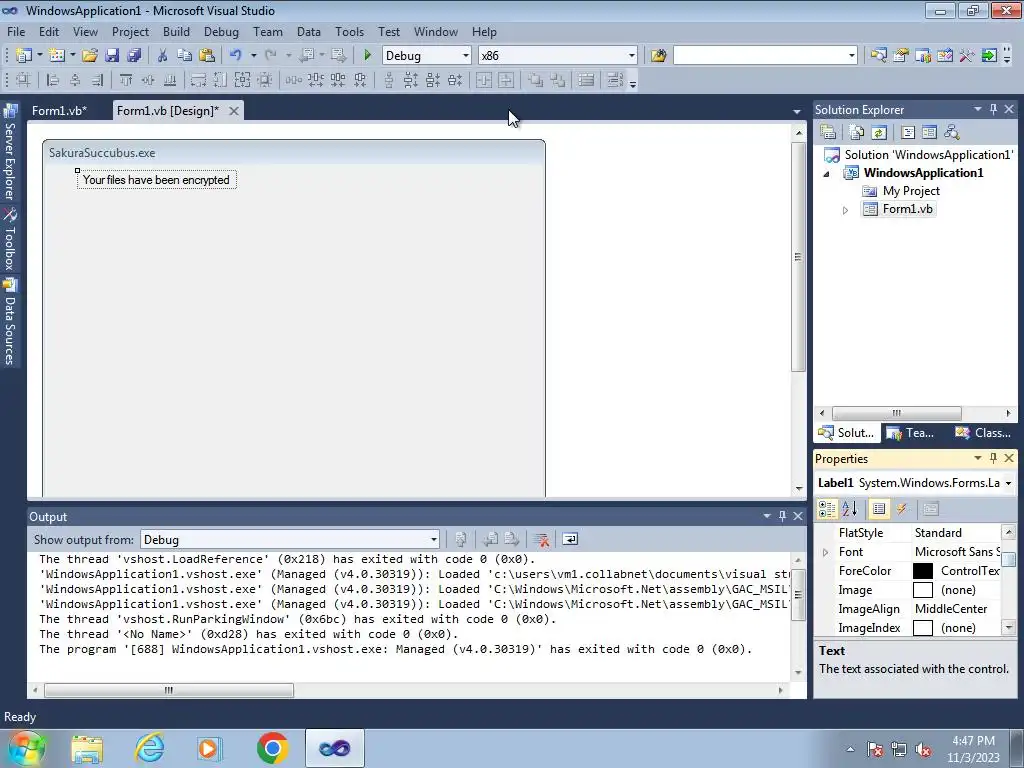Show Events with the lightning bolt icon
The image size is (1024, 768).
(x=902, y=509)
